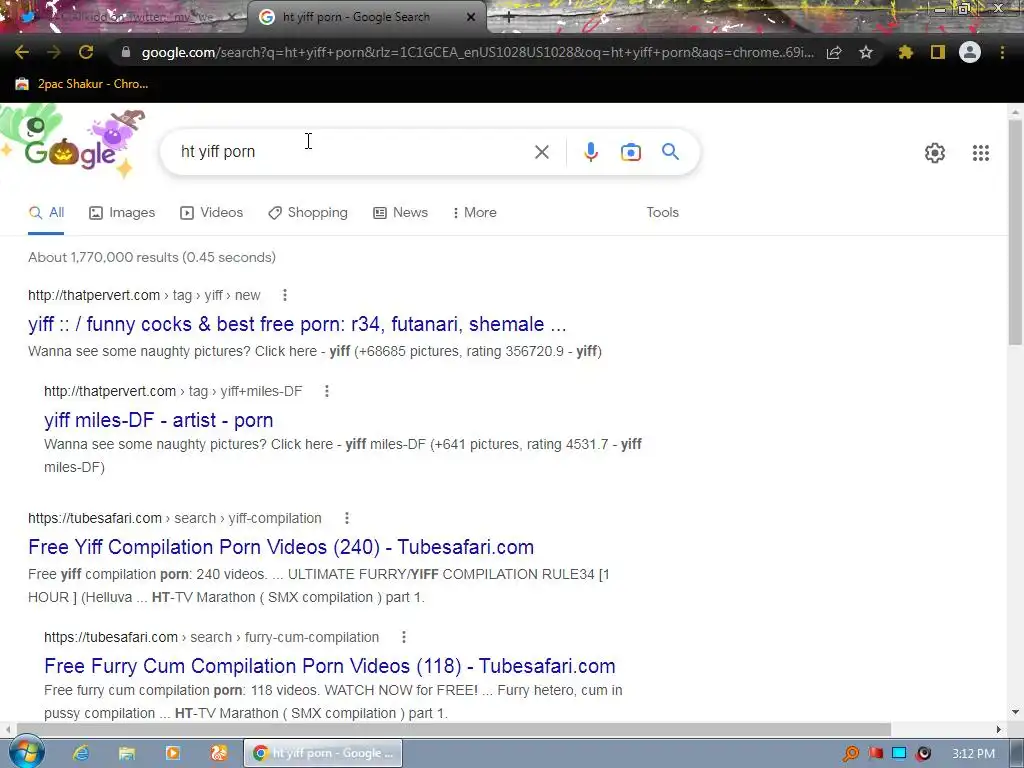This screenshot has height=768, width=1024.
Task: Click the share page icon in address bar
Action: point(834,52)
